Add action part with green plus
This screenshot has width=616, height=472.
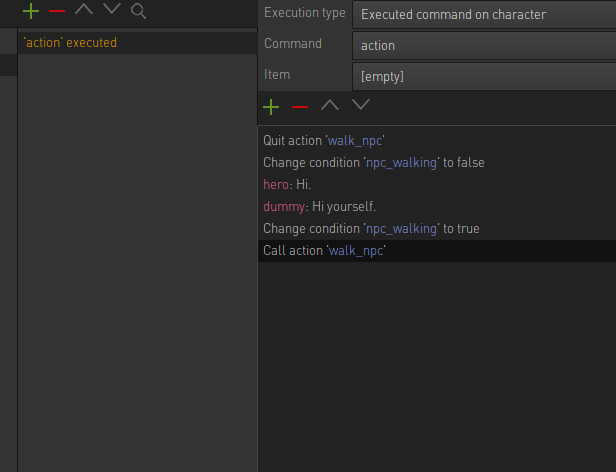[271, 107]
